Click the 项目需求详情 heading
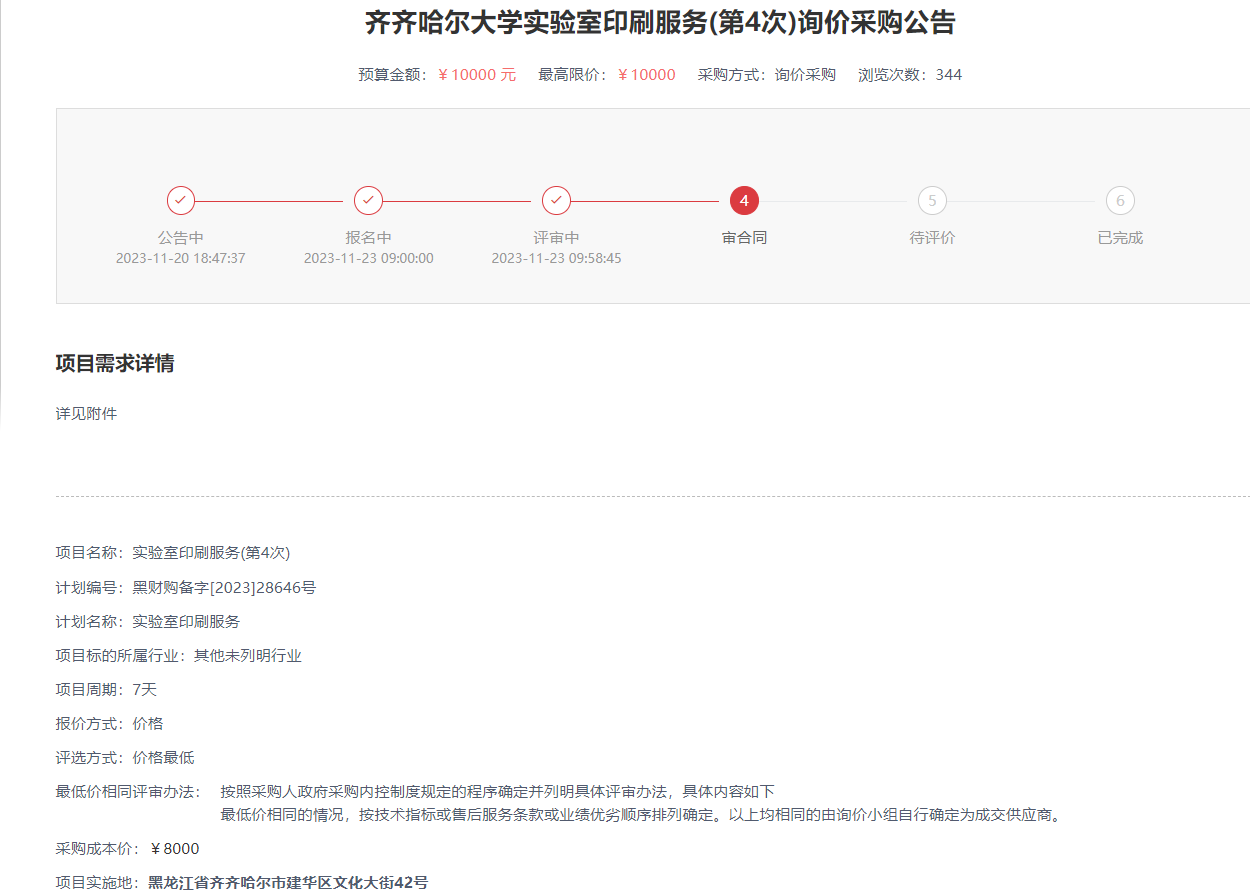The height and width of the screenshot is (894, 1250). coord(115,363)
